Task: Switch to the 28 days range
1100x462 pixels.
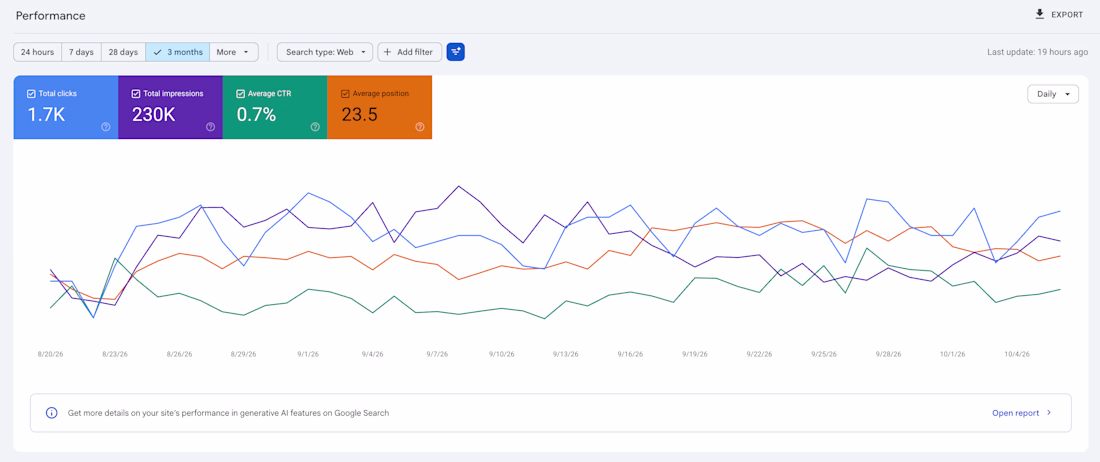Action: 123,52
